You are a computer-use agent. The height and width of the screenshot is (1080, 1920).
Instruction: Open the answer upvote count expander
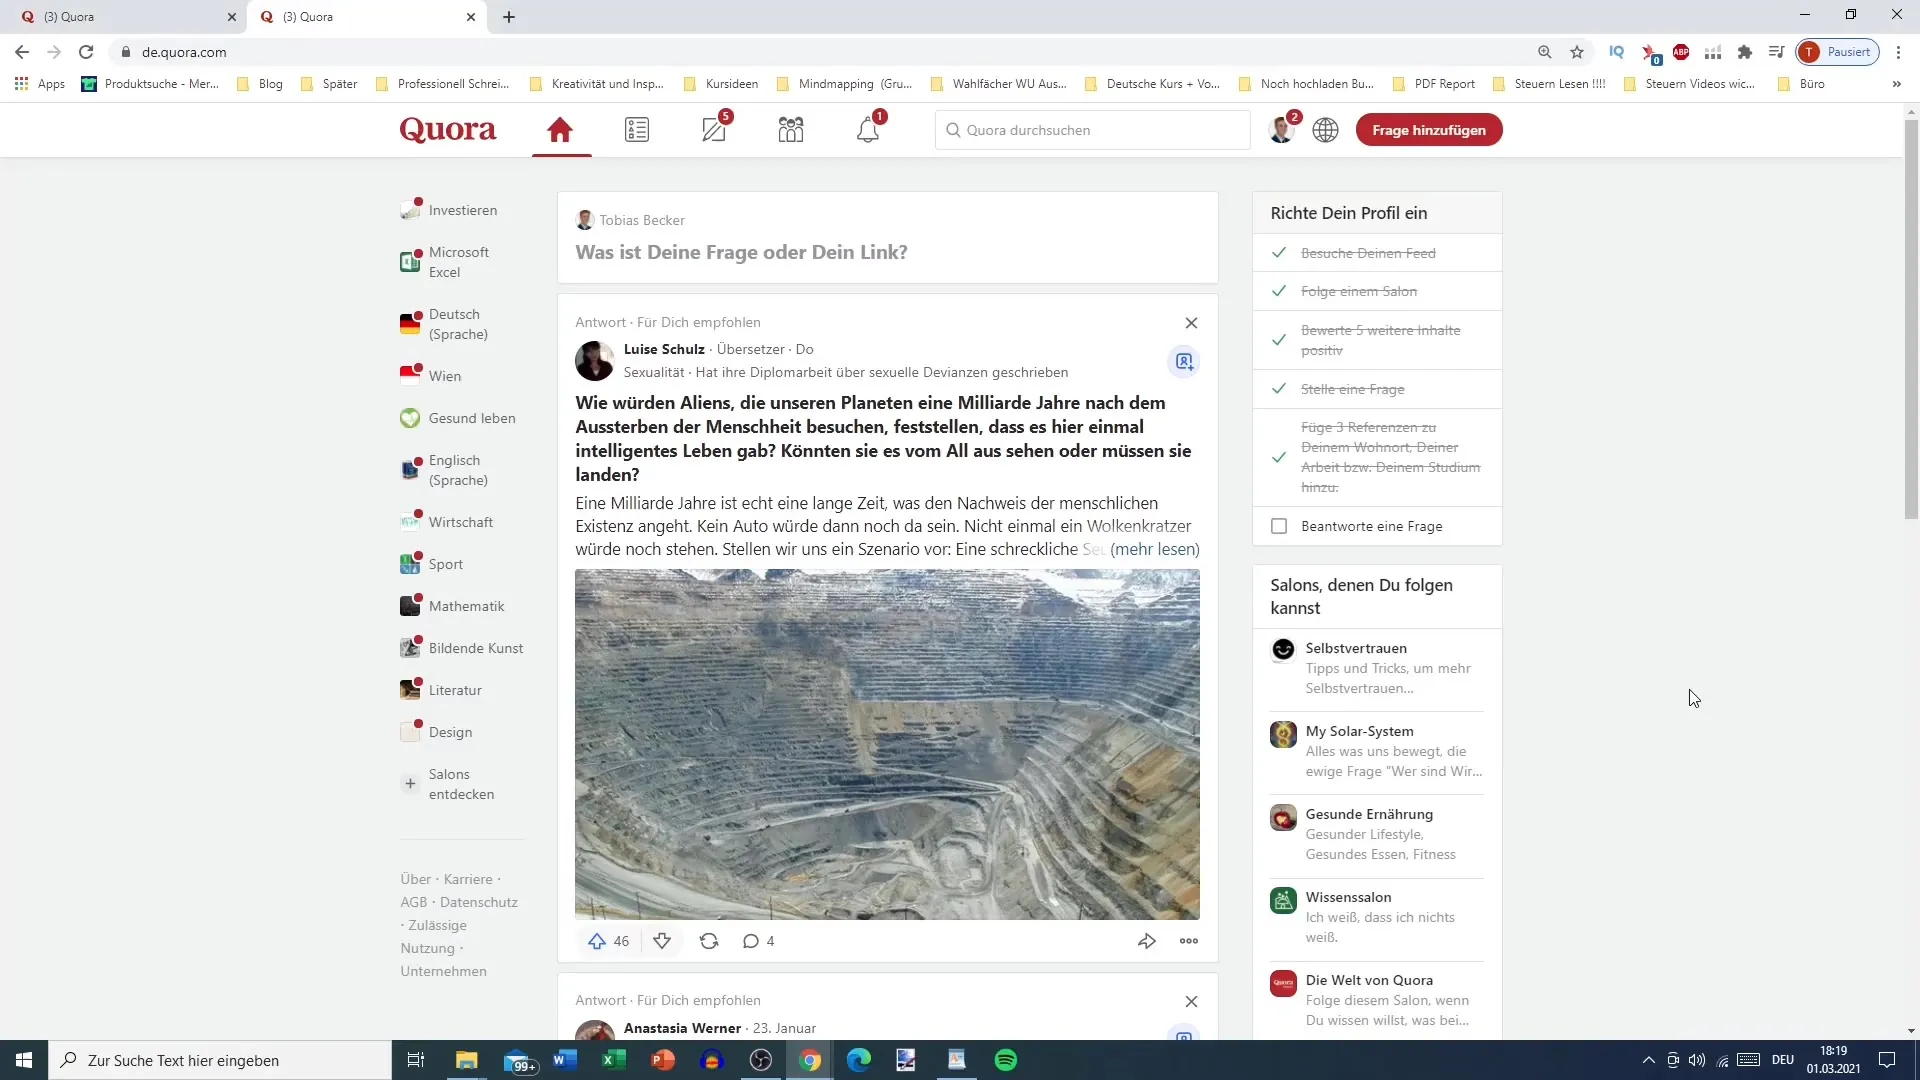click(621, 942)
